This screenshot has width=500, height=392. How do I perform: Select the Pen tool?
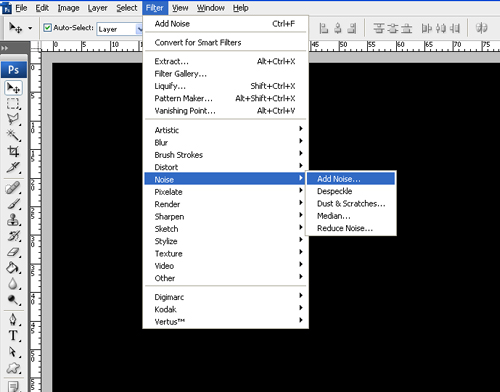click(13, 320)
